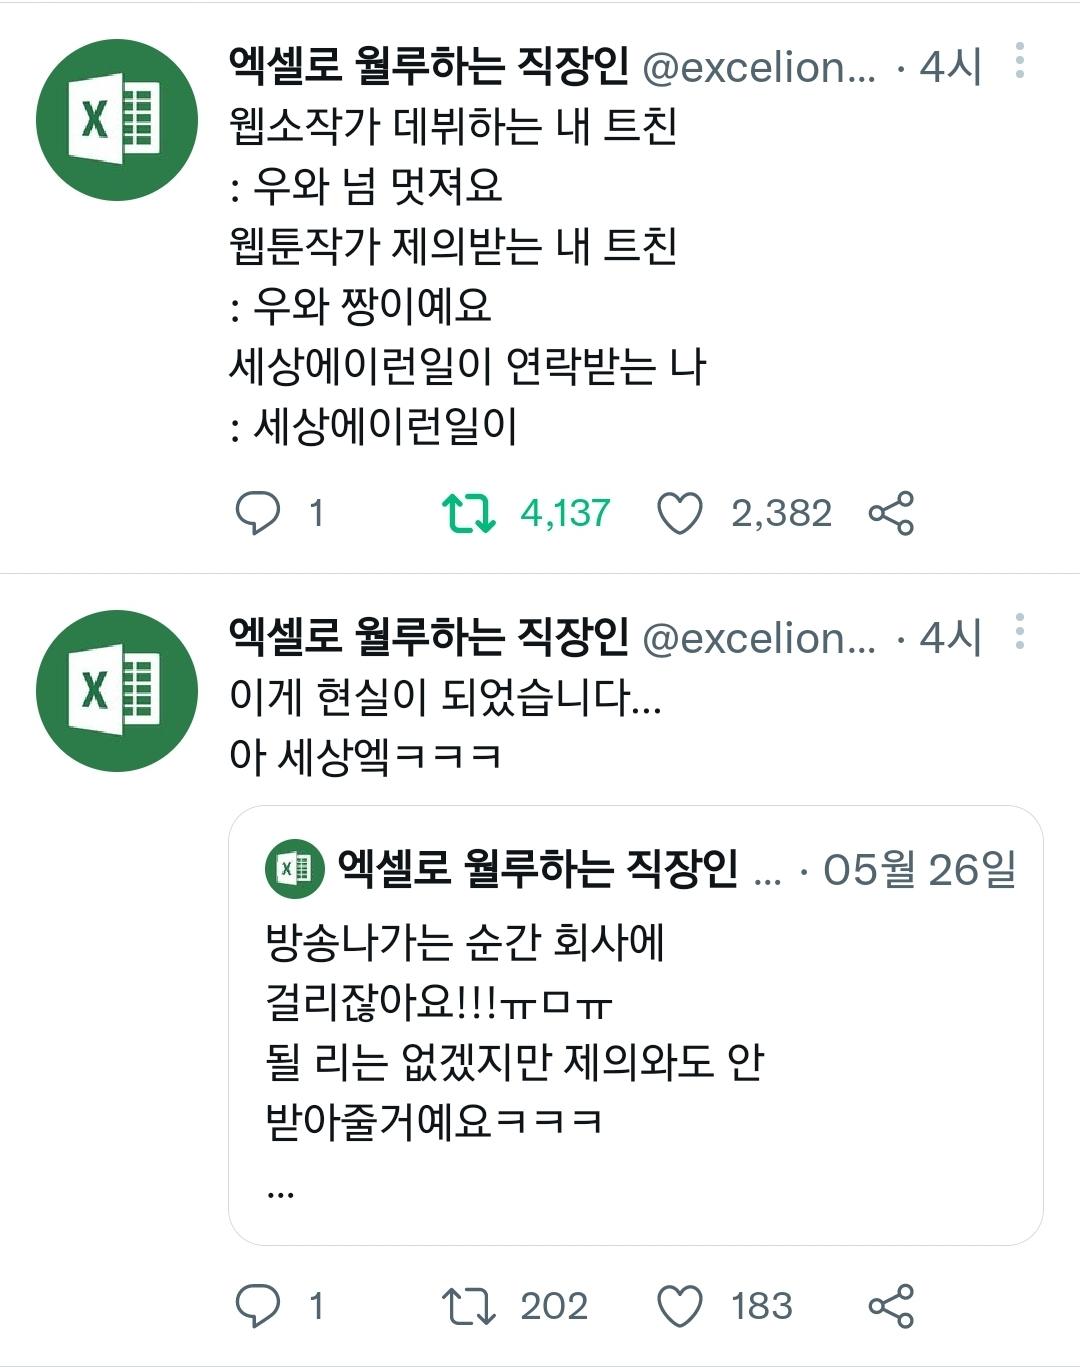Screen dimensions: 1080x1367
Task: Open the three-dot menu on the second tweet
Action: click(1020, 630)
